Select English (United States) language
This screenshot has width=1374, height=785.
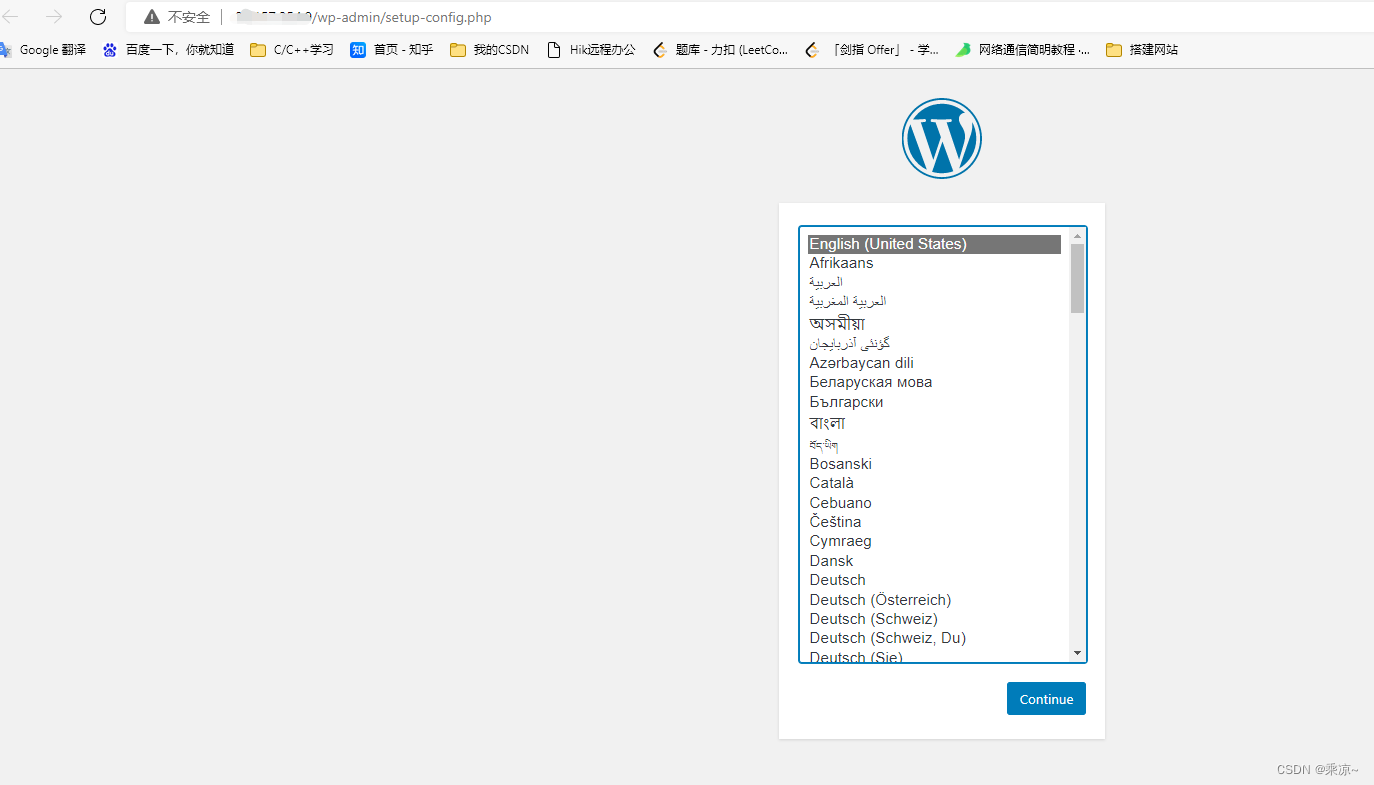934,244
